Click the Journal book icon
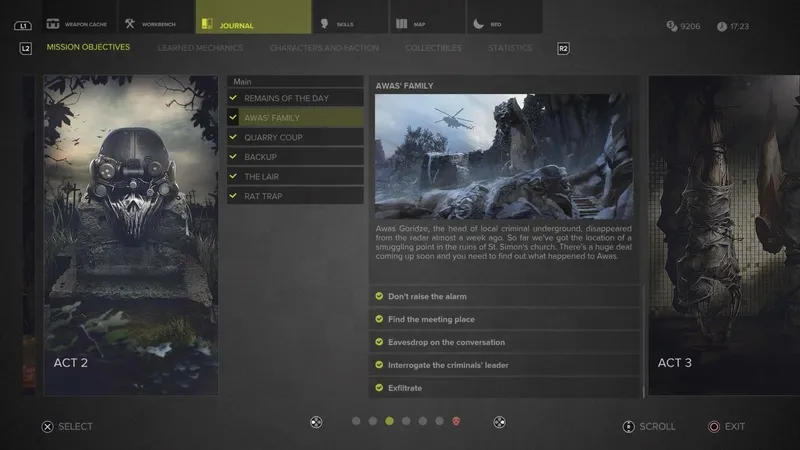Screen dimensions: 800x450 pos(207,24)
